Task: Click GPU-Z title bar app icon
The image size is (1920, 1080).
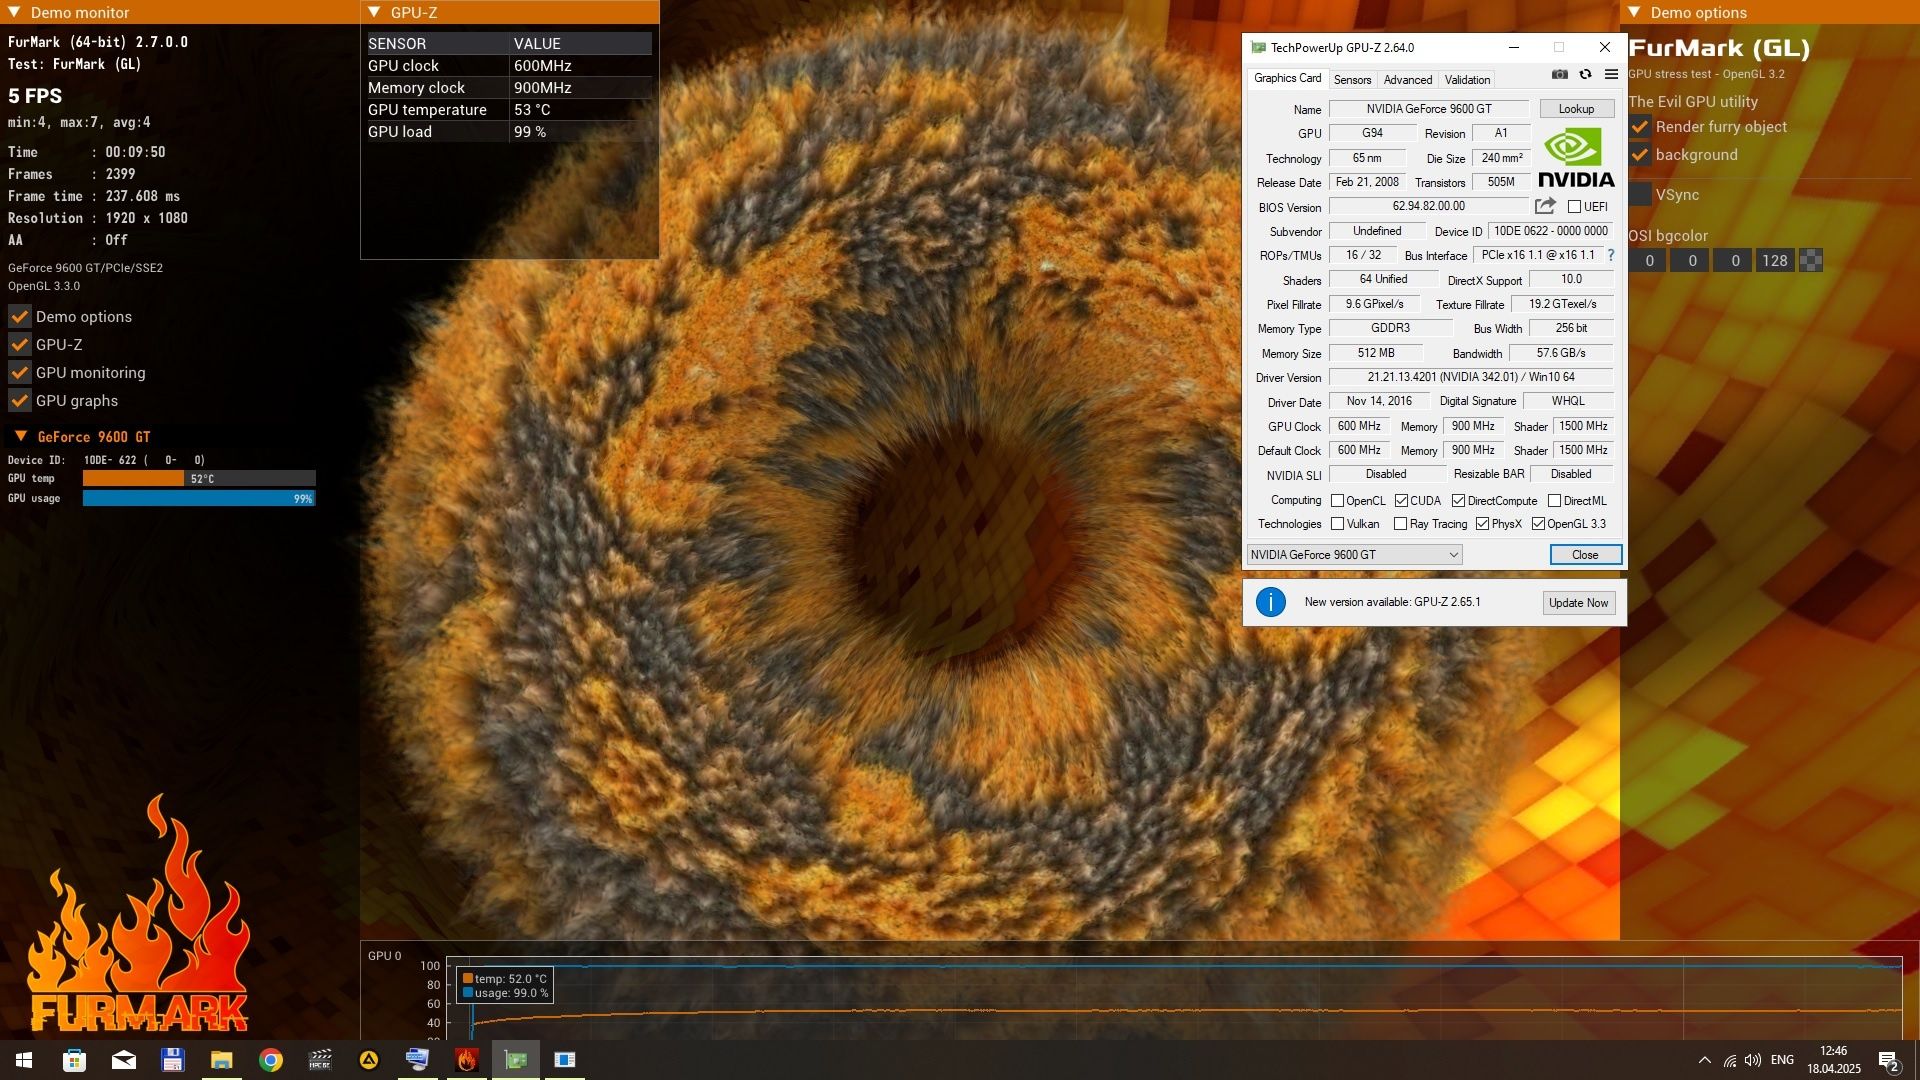Action: pos(1258,48)
